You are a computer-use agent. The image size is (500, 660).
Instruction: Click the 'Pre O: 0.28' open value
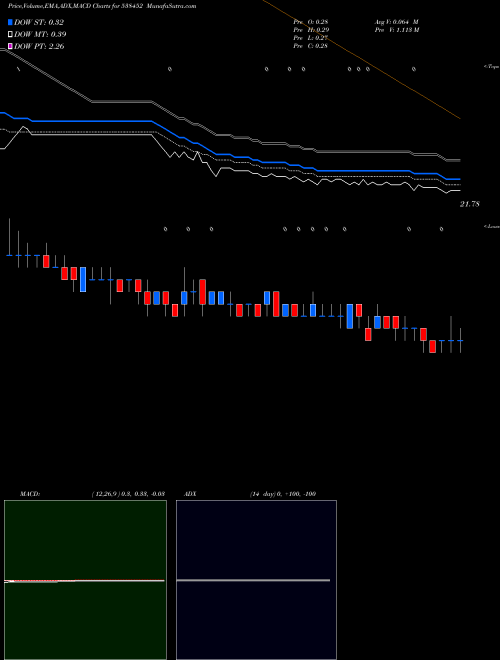[311, 22]
